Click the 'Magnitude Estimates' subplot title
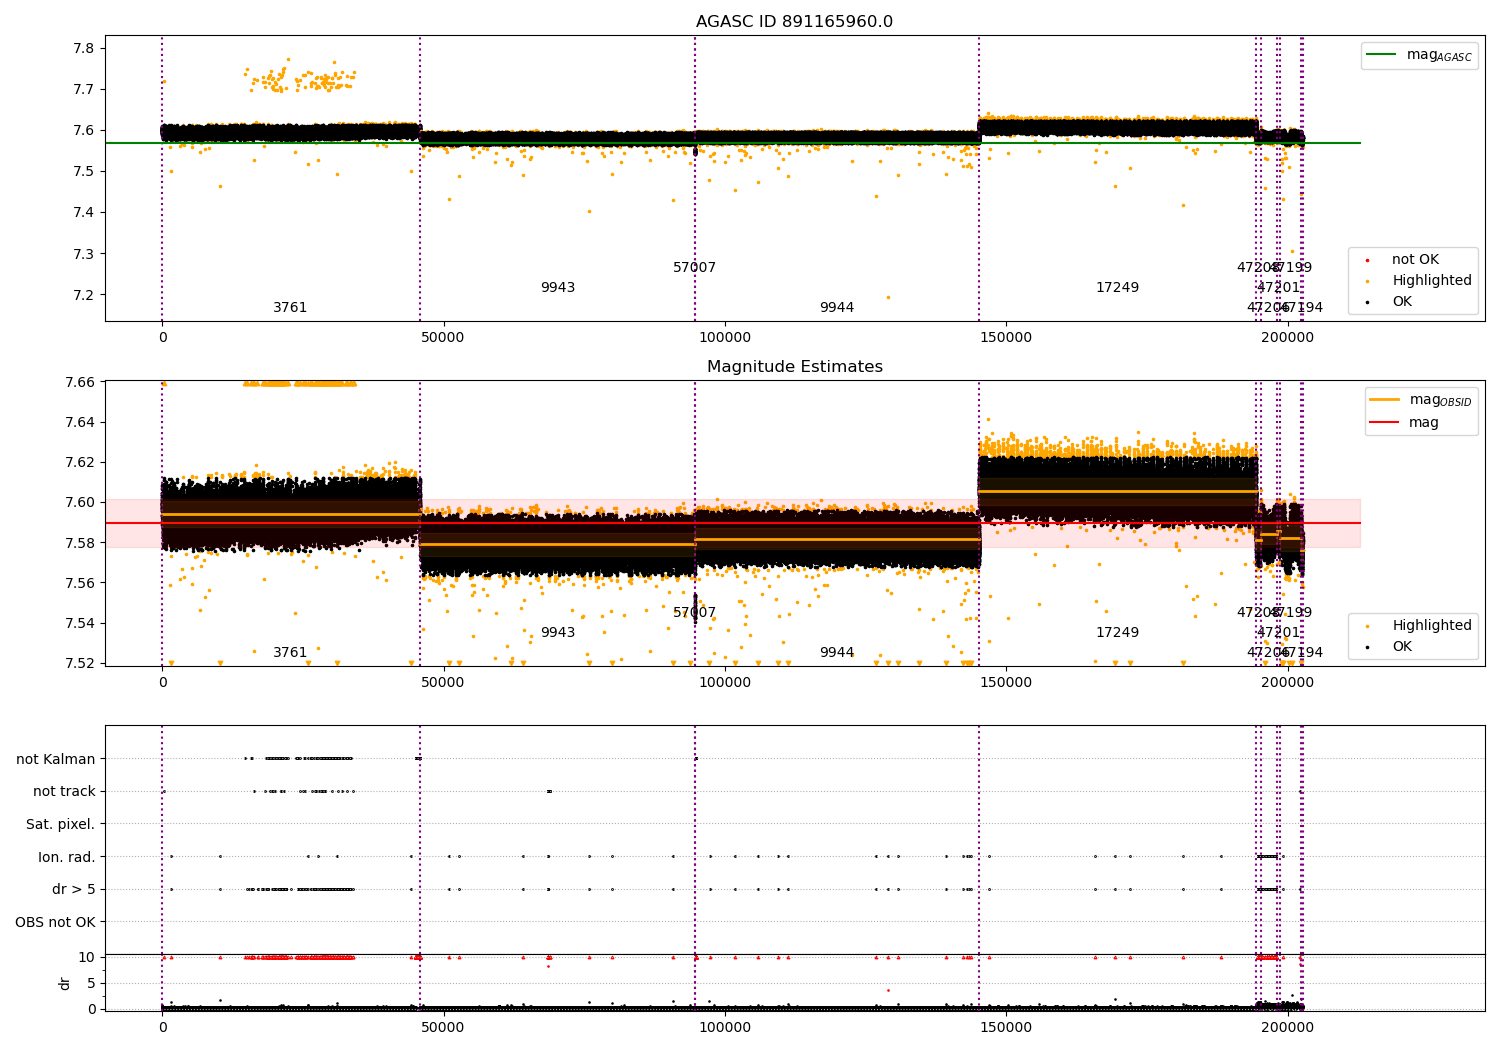This screenshot has height=1050, width=1500. tap(794, 367)
